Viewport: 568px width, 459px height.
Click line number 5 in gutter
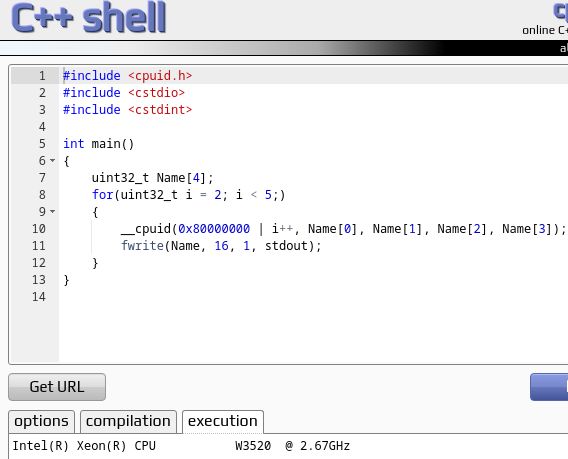tap(42, 144)
